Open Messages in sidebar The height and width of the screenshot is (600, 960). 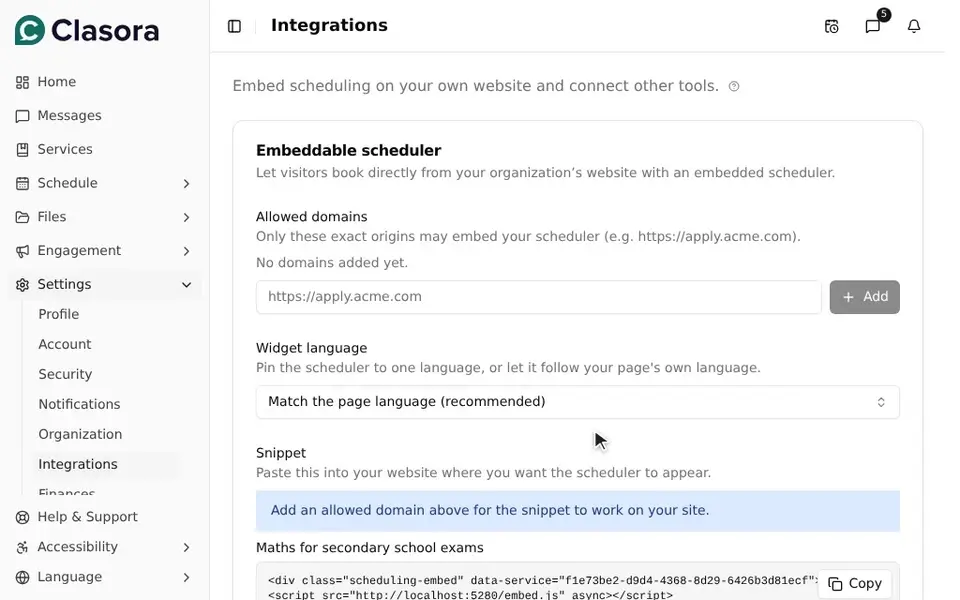pyautogui.click(x=104, y=118)
